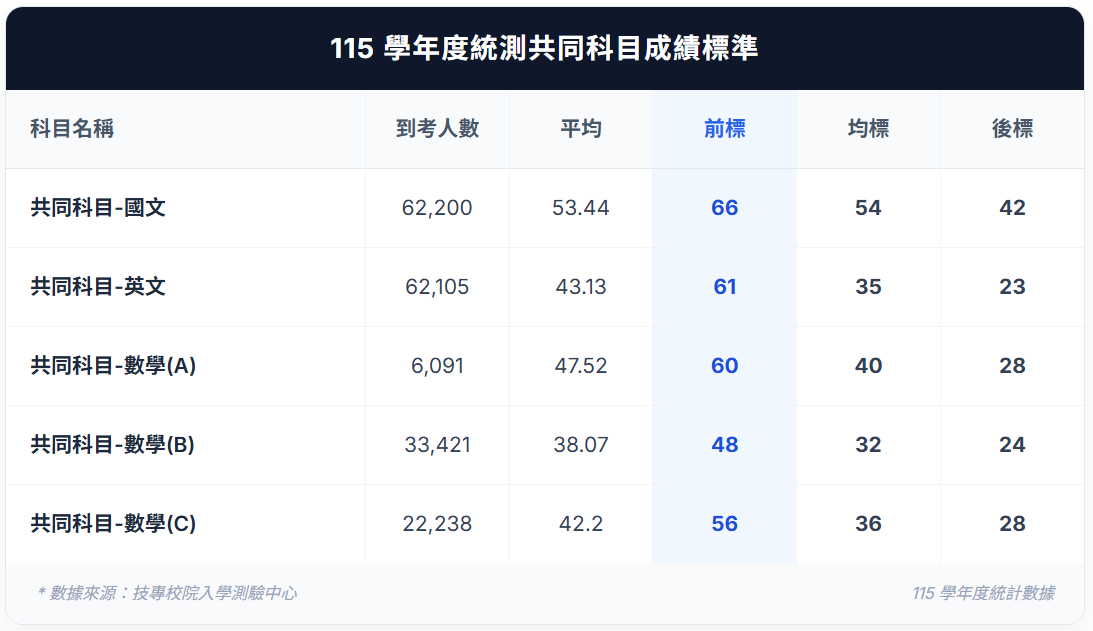Click the 前標 column header
The width and height of the screenshot is (1093, 631).
click(724, 128)
